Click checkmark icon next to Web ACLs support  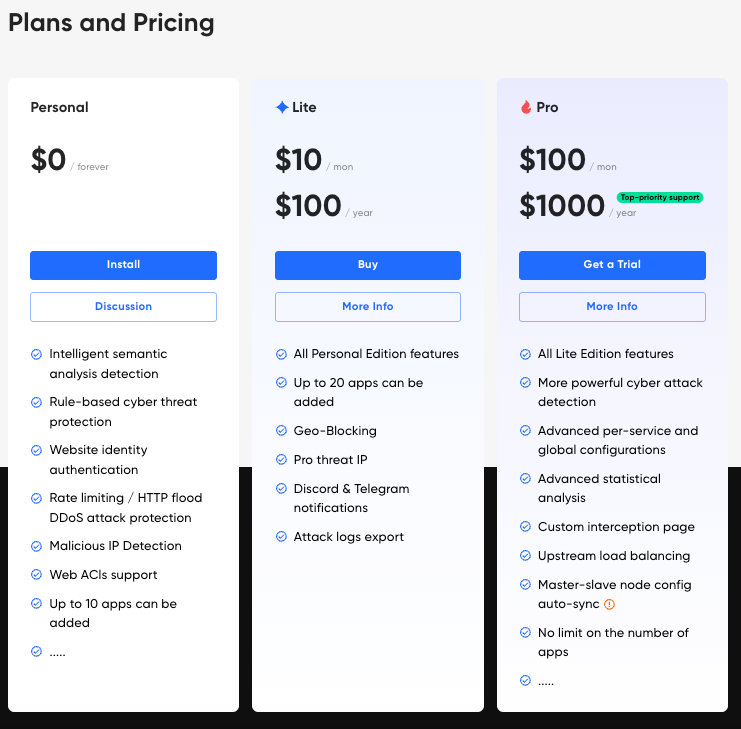pyautogui.click(x=37, y=575)
